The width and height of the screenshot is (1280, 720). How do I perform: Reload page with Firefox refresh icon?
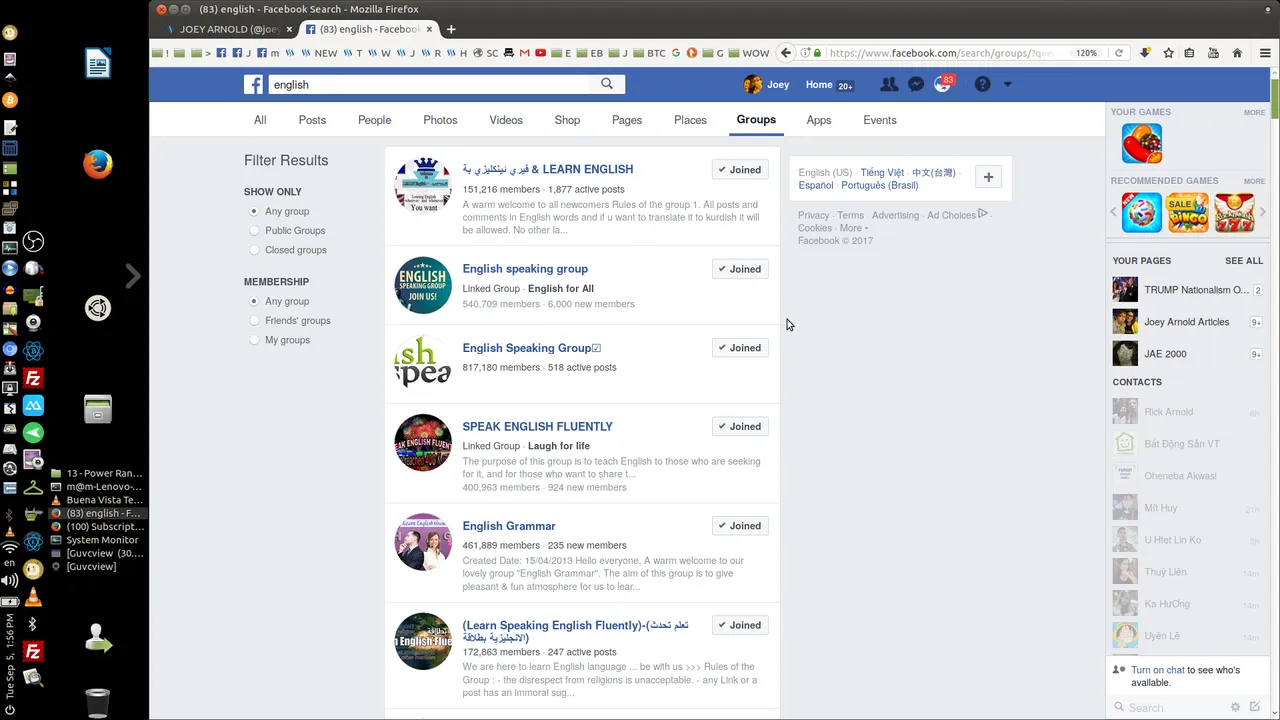click(x=1119, y=53)
